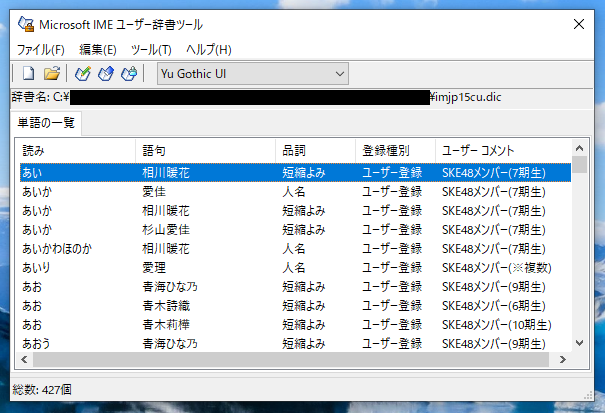Select the 青木詩織 entry
Screen dimensions: 605x413
coord(296,306)
